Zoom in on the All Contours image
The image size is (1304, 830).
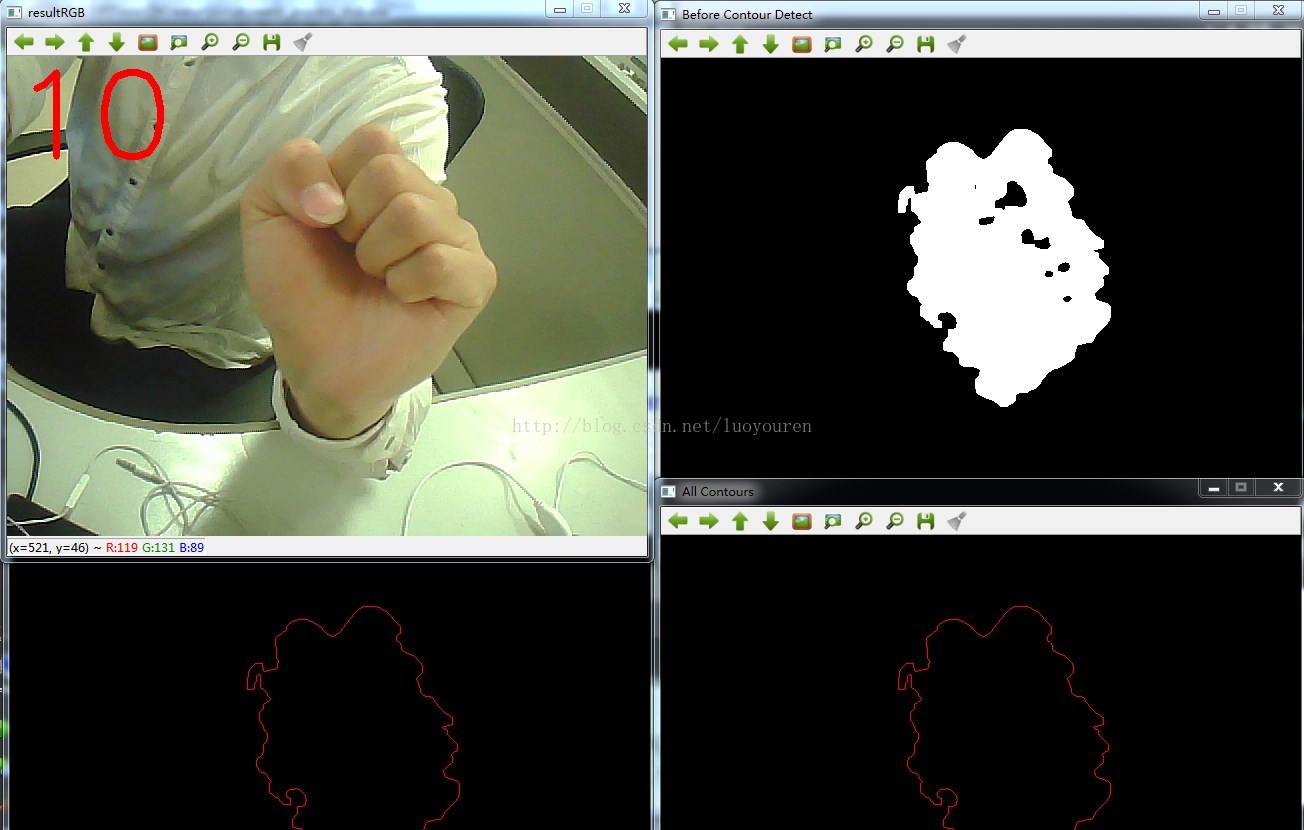(x=864, y=521)
